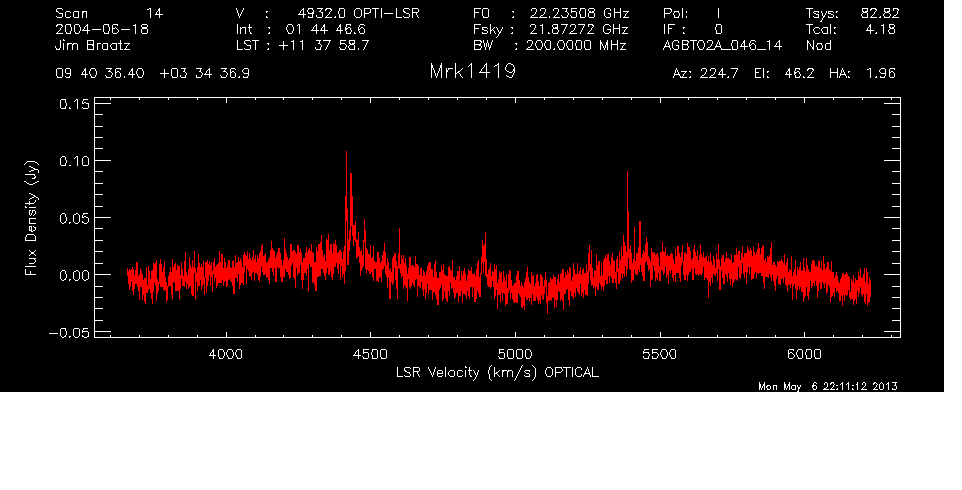962x490 pixels.
Task: Click the 4000 x-axis tick label
Action: [x=226, y=354]
